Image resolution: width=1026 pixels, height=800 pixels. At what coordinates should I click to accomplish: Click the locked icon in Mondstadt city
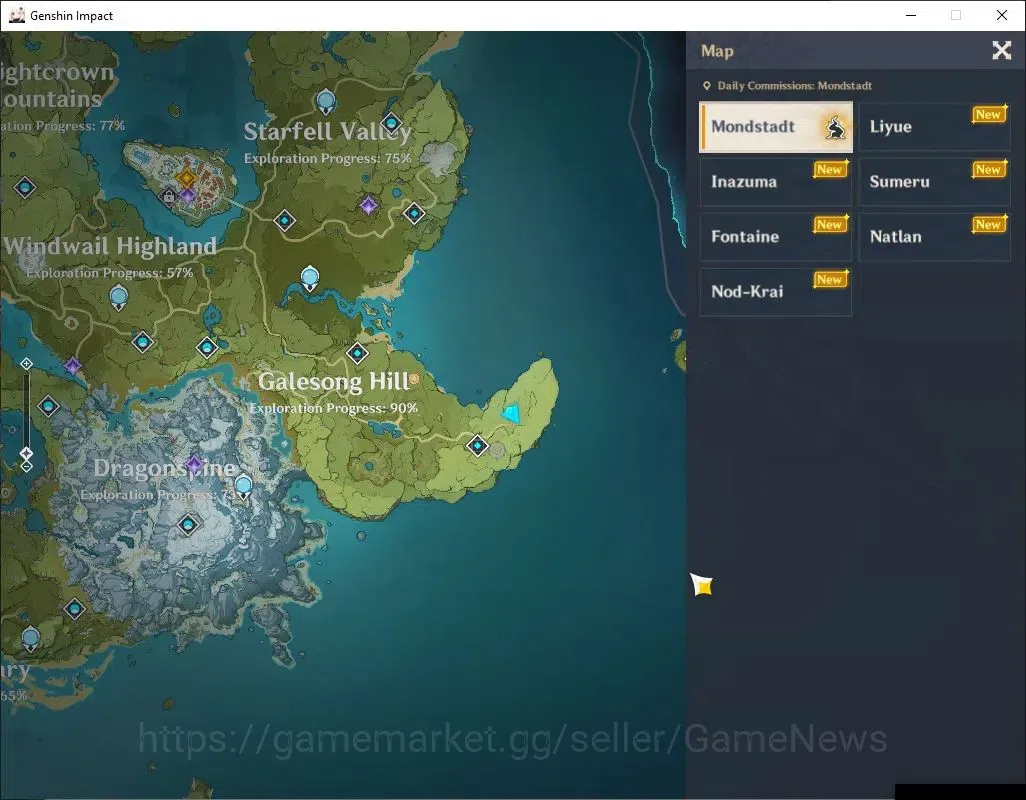click(x=169, y=195)
